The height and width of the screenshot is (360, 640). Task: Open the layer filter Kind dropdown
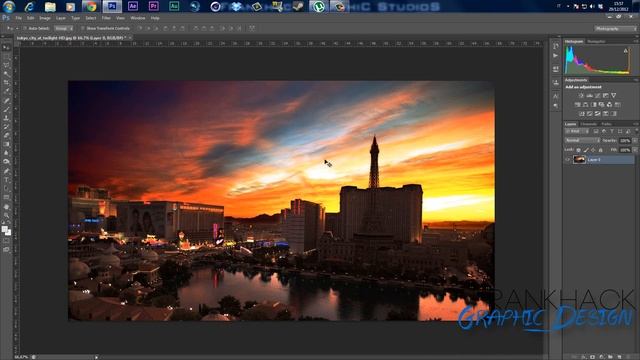tap(577, 131)
